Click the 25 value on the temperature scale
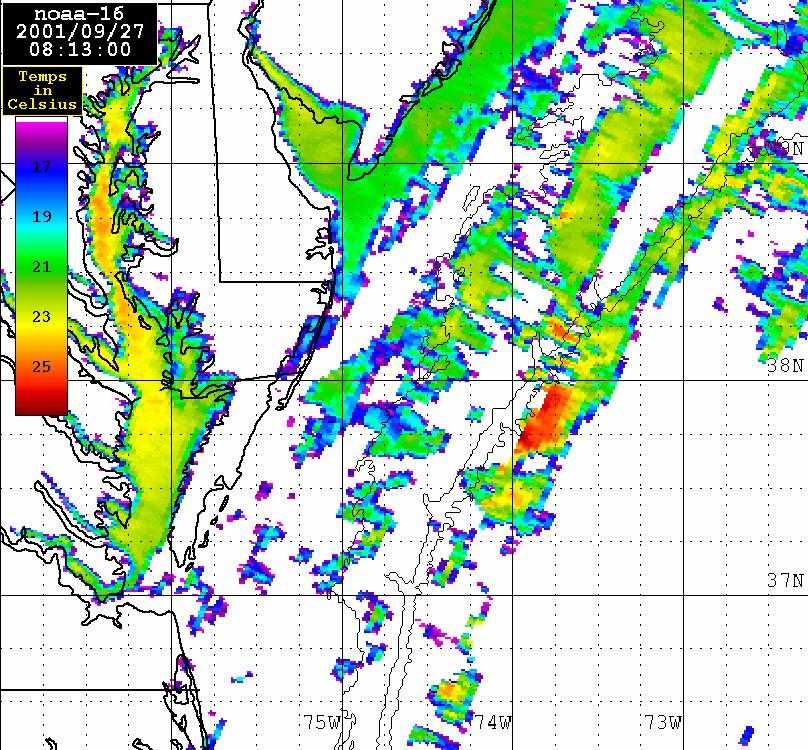Viewport: 808px width, 750px height. pyautogui.click(x=42, y=366)
